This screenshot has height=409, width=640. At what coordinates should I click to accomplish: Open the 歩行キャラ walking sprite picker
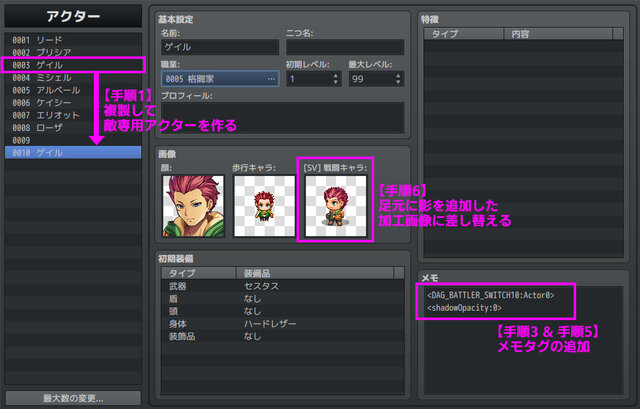(x=264, y=206)
